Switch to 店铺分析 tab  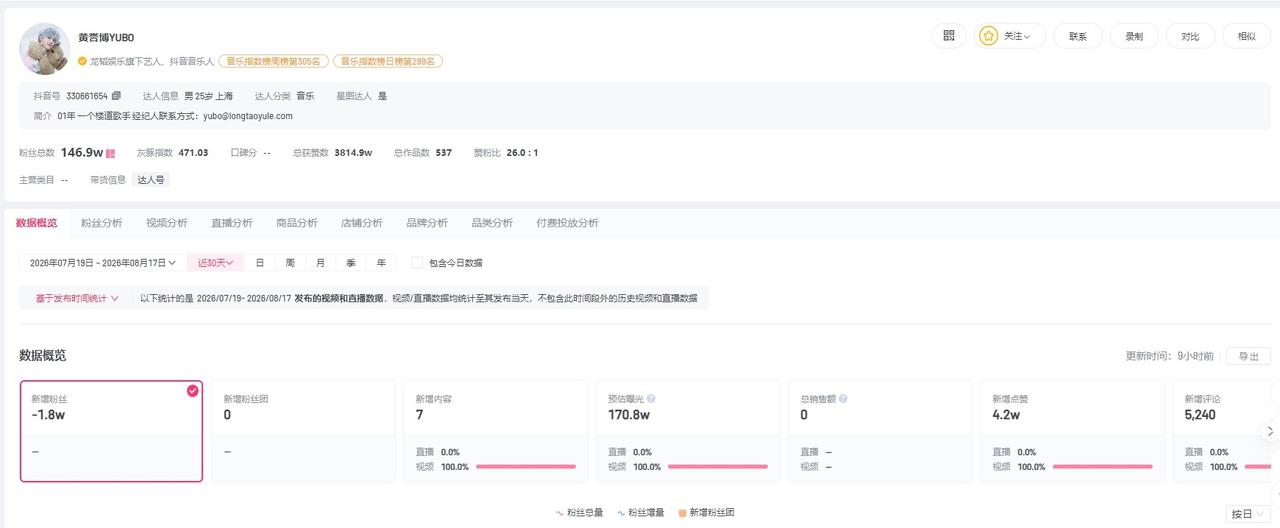point(362,223)
